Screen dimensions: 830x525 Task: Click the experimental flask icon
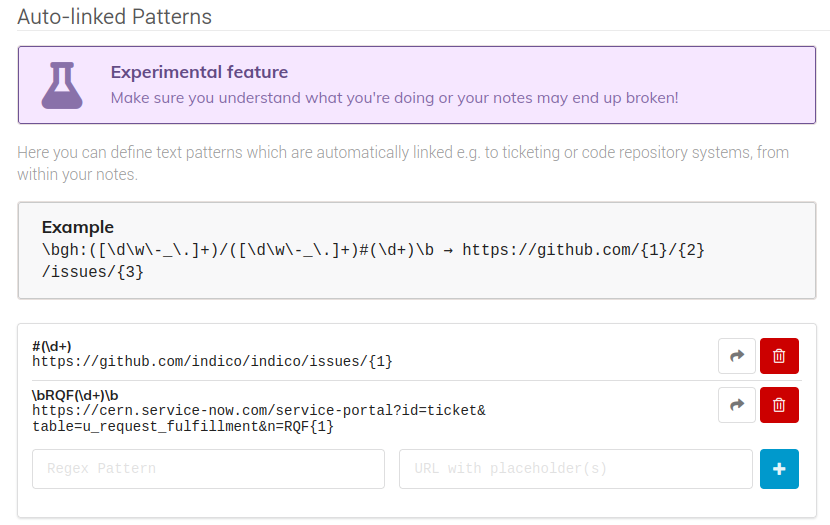[x=62, y=86]
